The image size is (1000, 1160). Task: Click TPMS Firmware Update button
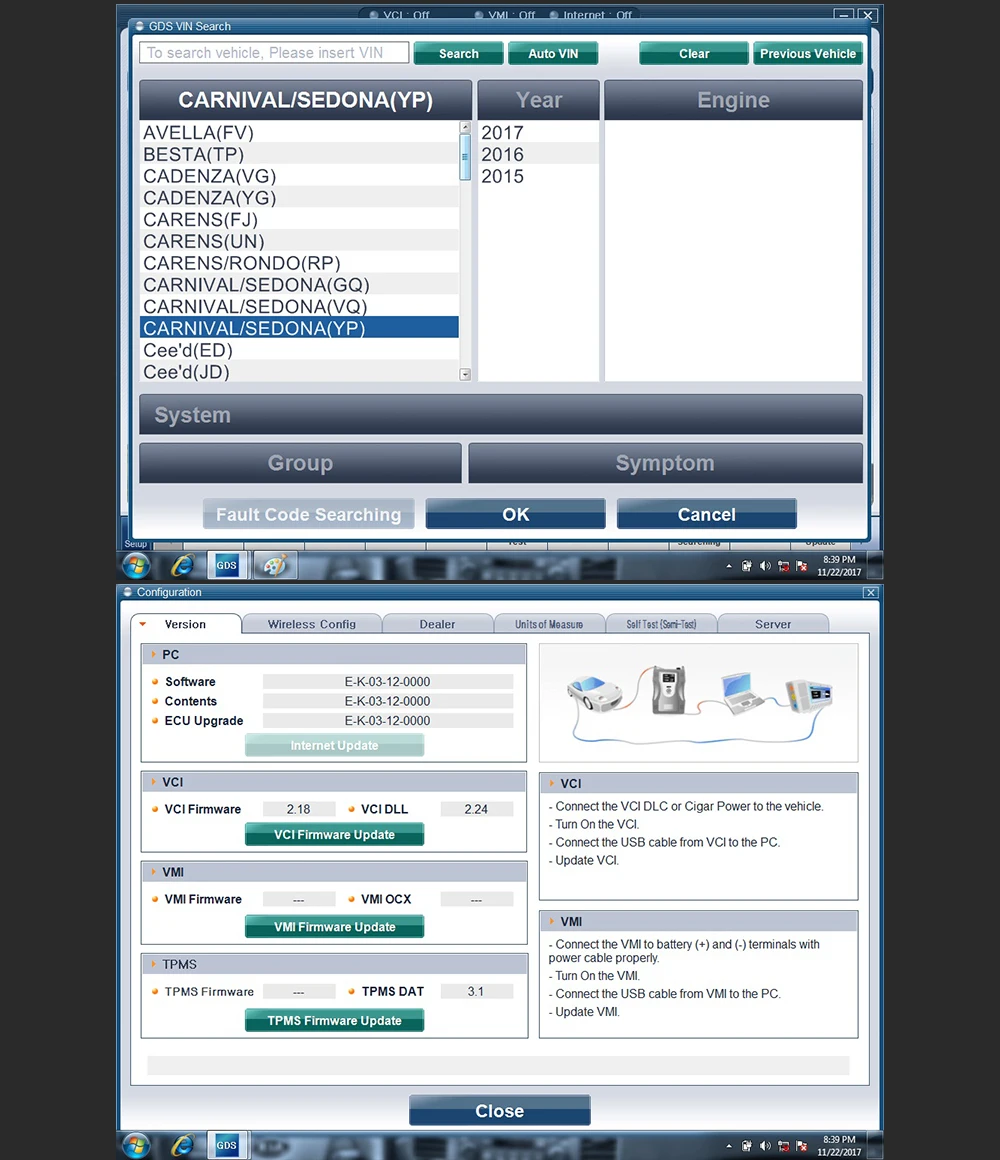coord(334,1020)
